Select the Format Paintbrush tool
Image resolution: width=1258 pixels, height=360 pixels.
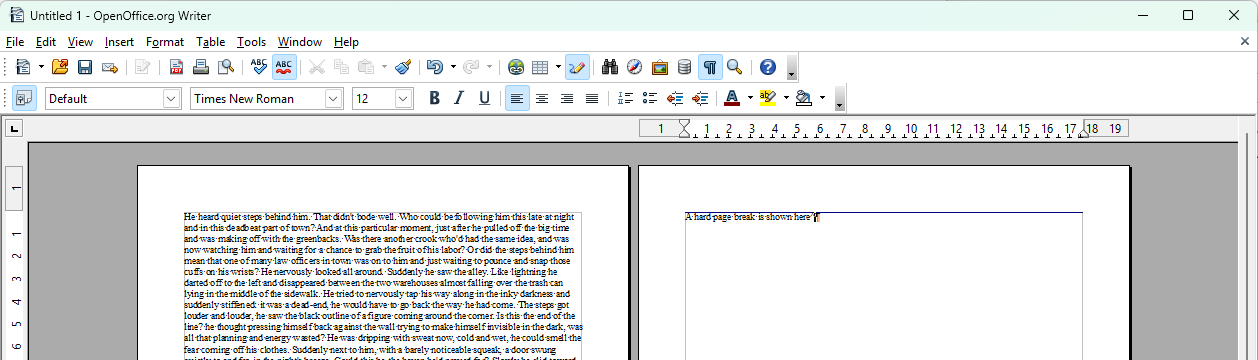pos(403,67)
